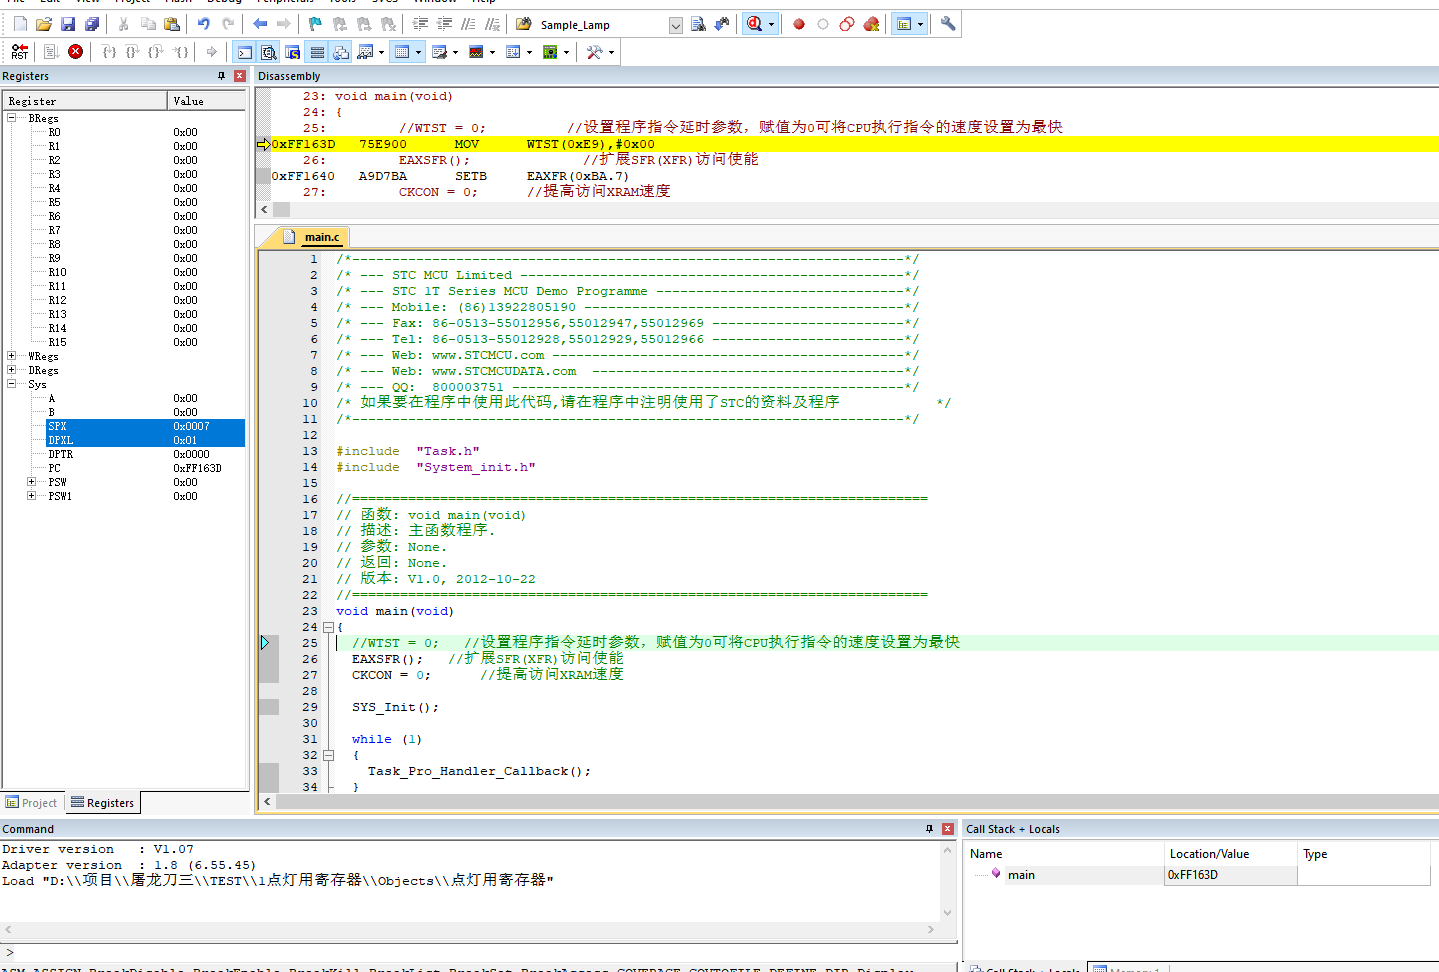Click the Incremental Find icon

coord(722,24)
